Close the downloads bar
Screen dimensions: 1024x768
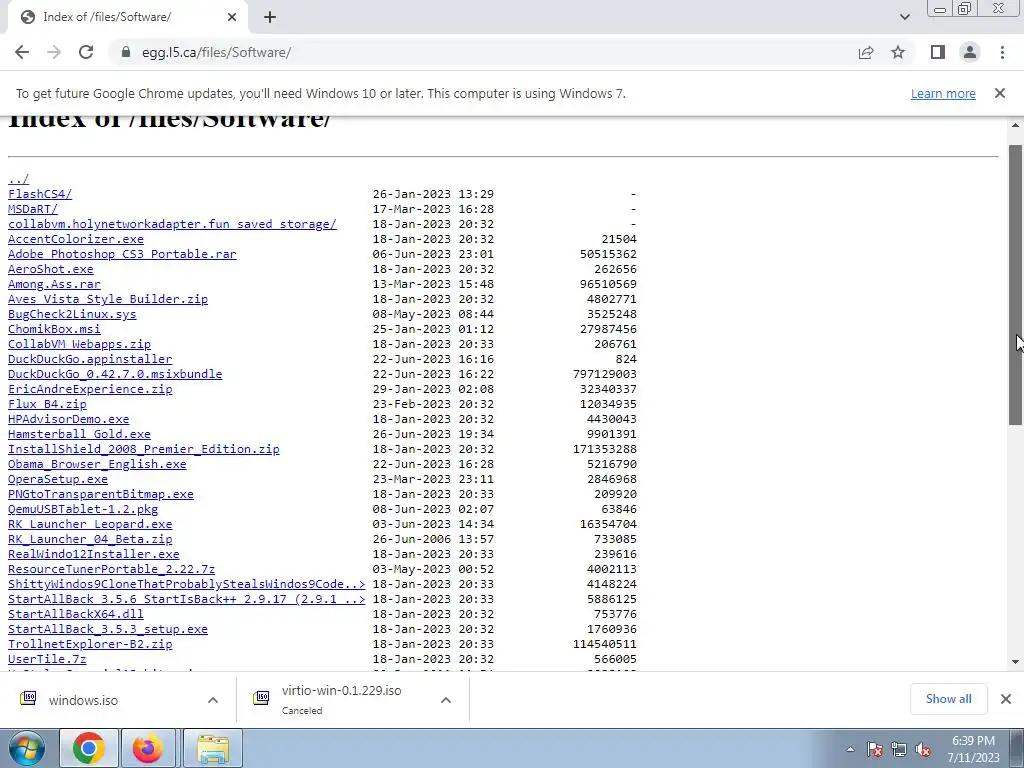coord(1006,699)
